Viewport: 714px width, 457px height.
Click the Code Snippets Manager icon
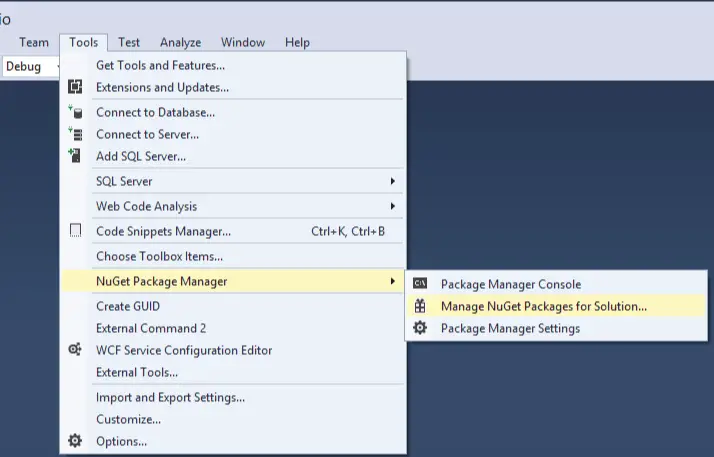(x=75, y=231)
